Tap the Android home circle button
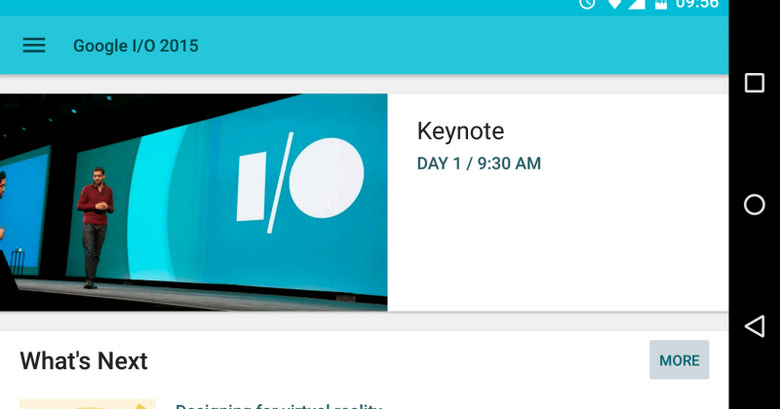 click(754, 204)
